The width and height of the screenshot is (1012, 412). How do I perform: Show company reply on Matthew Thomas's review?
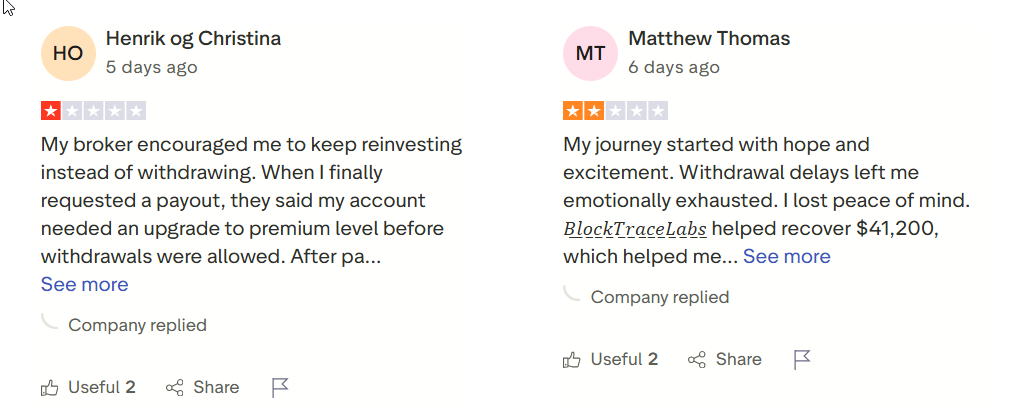pos(659,297)
